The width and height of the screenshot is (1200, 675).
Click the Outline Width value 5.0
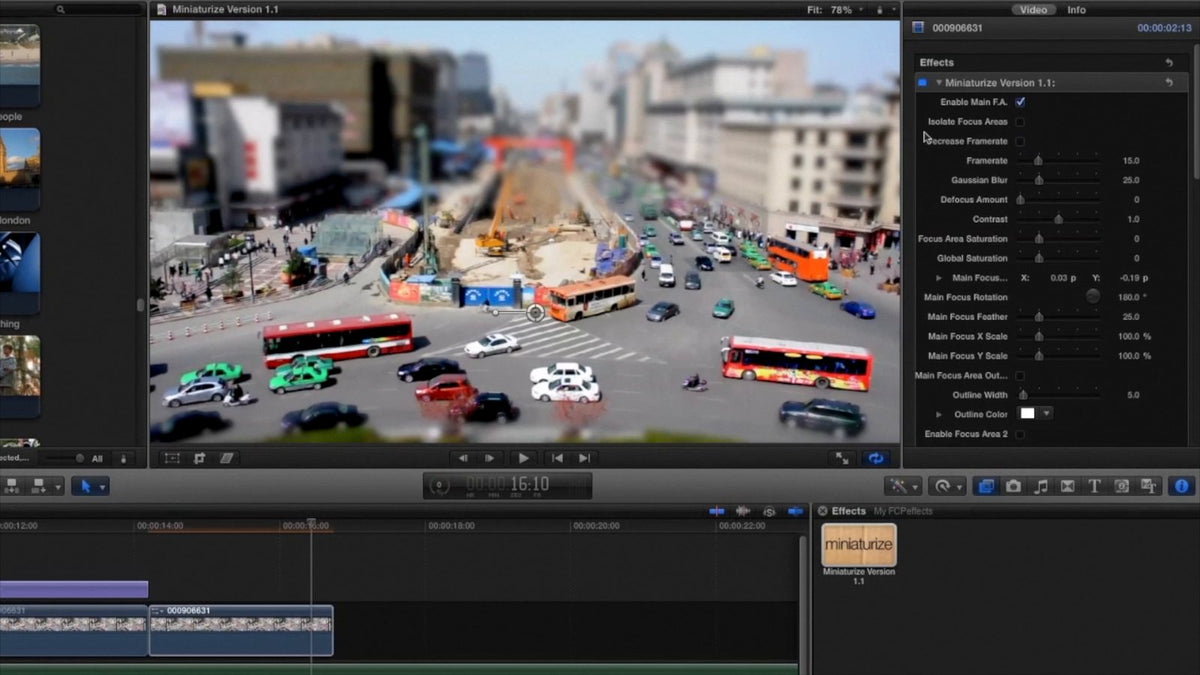pos(1133,395)
